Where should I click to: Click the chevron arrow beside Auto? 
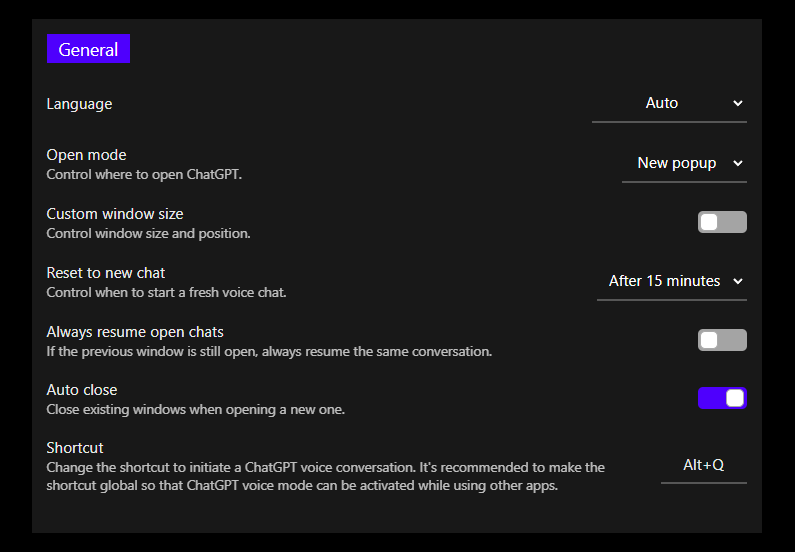coord(738,103)
